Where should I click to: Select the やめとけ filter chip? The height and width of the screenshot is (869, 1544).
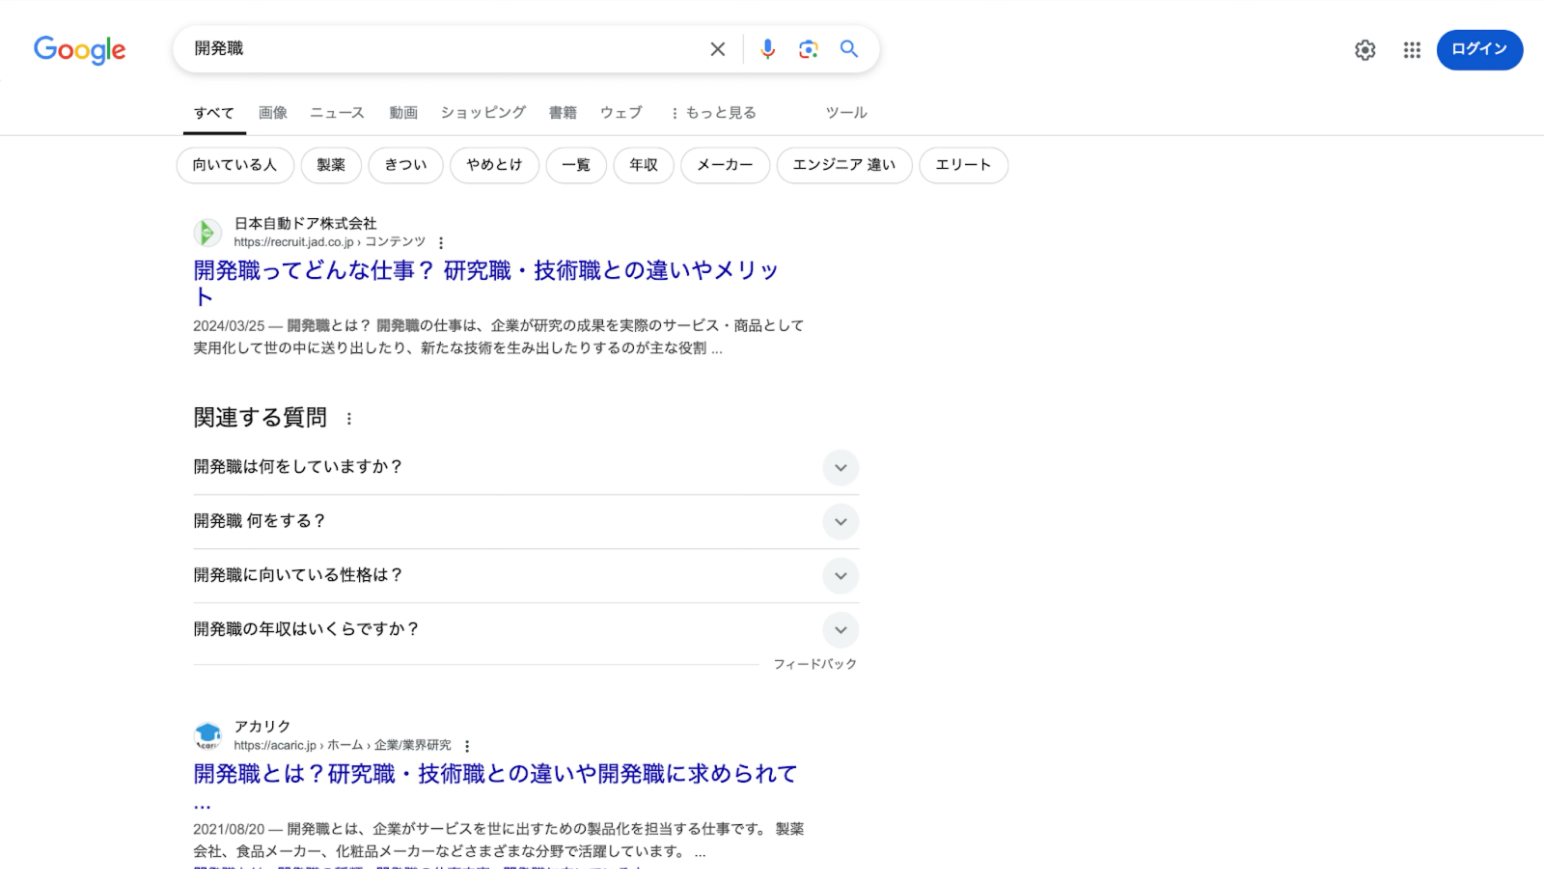494,165
